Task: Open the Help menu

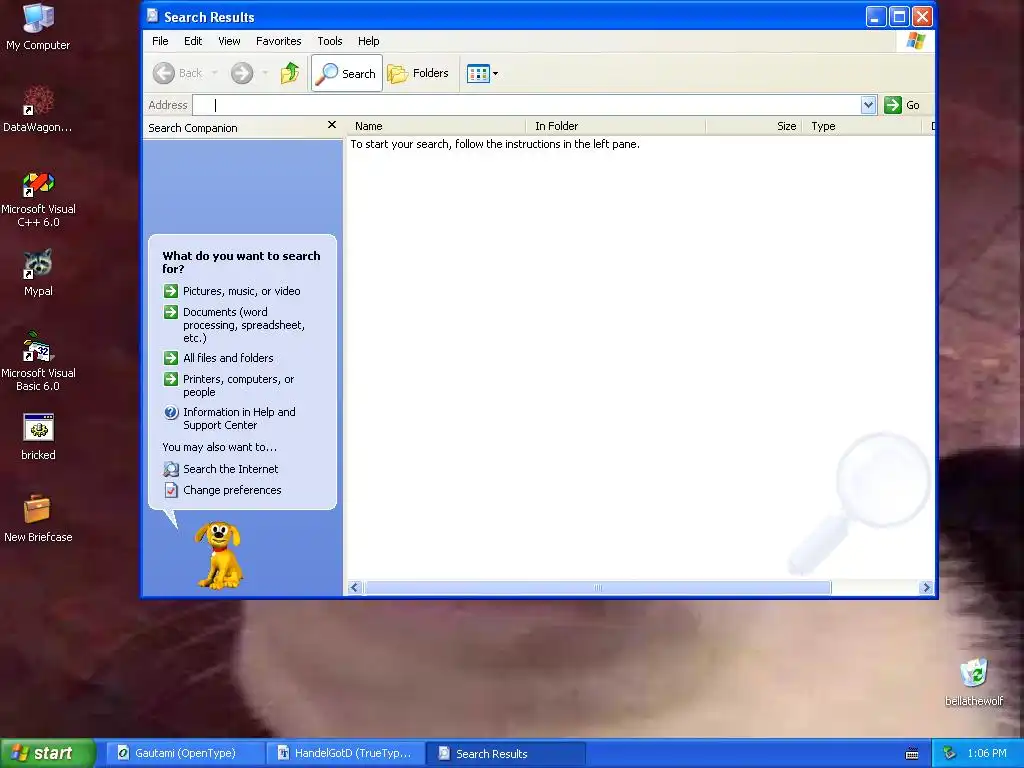Action: (x=368, y=41)
